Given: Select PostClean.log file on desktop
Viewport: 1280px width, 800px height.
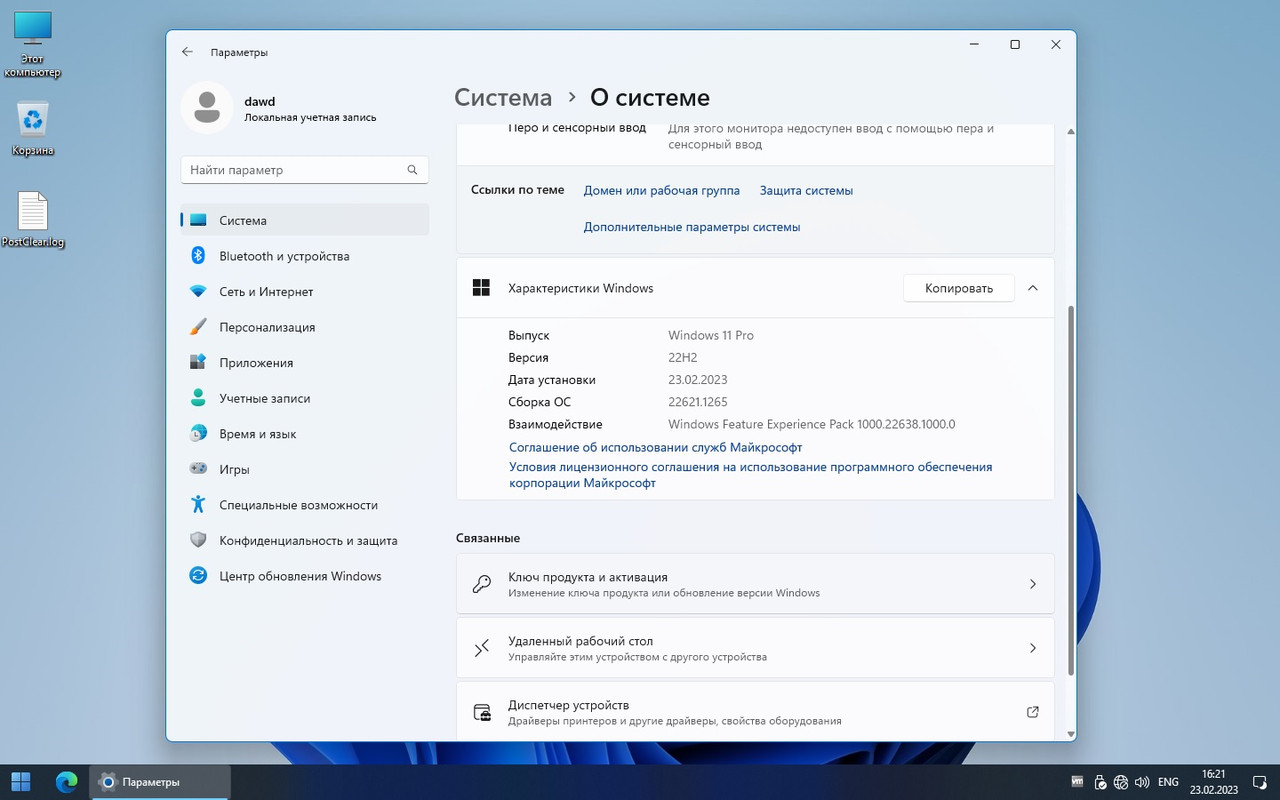Looking at the screenshot, I should tap(33, 219).
